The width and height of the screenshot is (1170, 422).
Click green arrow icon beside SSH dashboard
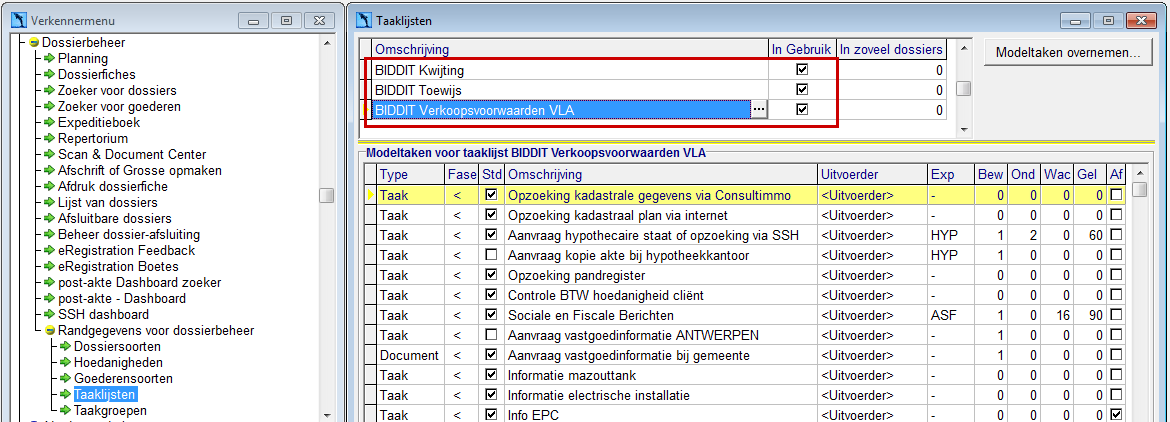(49, 315)
